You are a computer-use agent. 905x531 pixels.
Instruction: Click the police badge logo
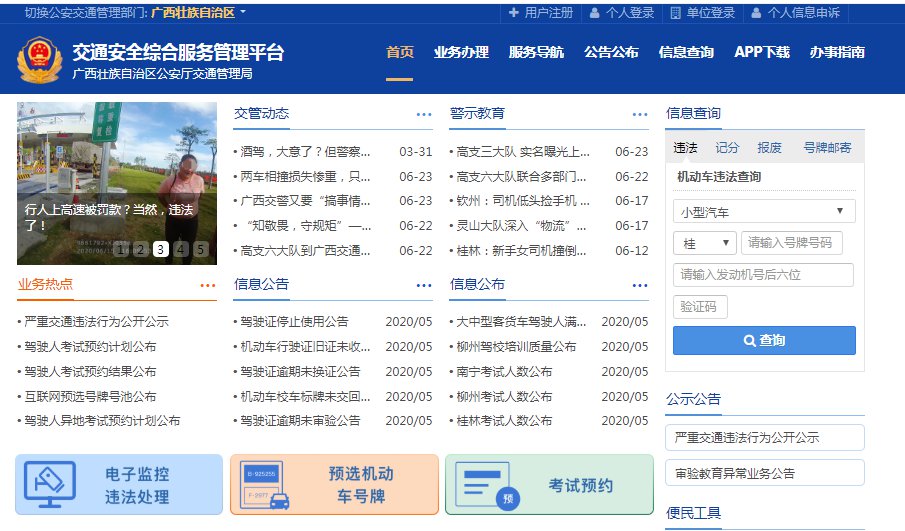(39, 60)
